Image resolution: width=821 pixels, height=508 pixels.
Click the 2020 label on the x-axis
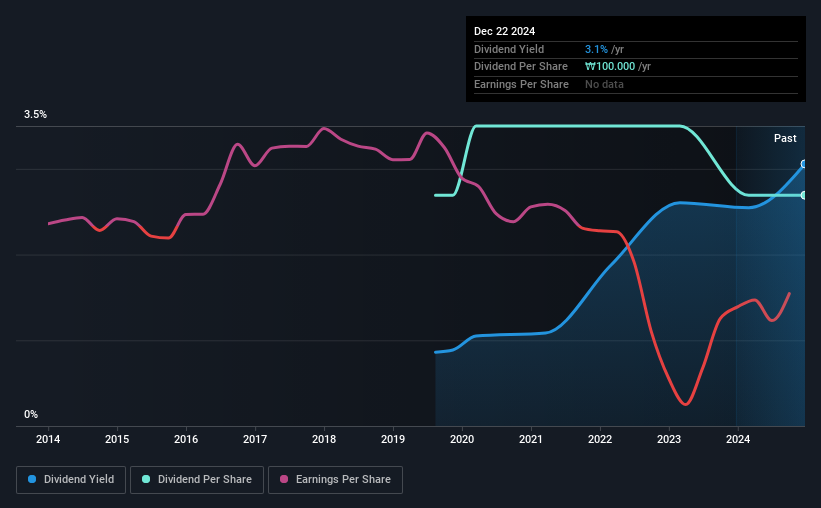click(x=462, y=439)
